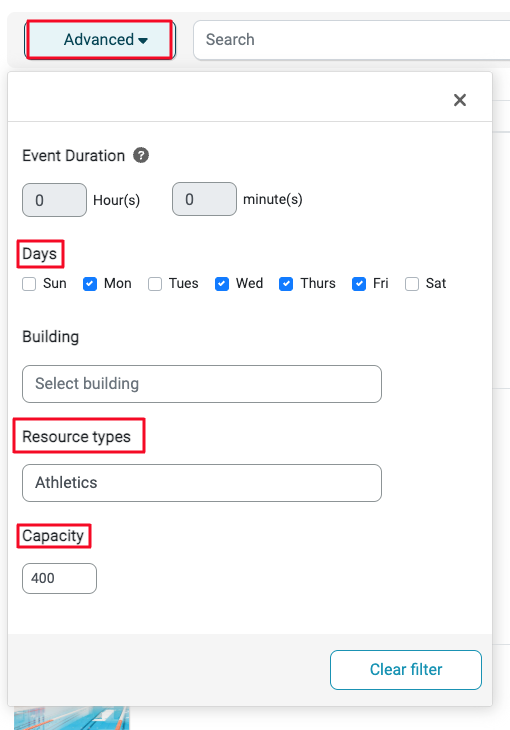The image size is (510, 730).
Task: Enable the Tues checkbox
Action: click(155, 284)
